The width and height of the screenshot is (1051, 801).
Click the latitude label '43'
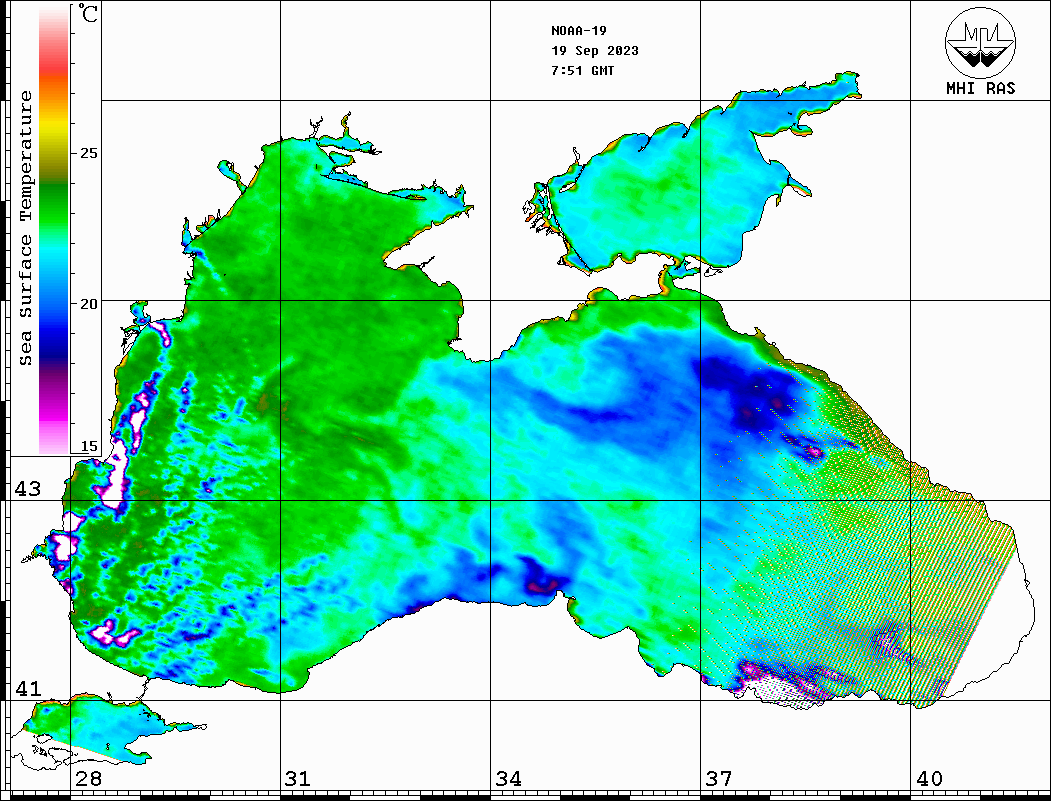[x=28, y=489]
